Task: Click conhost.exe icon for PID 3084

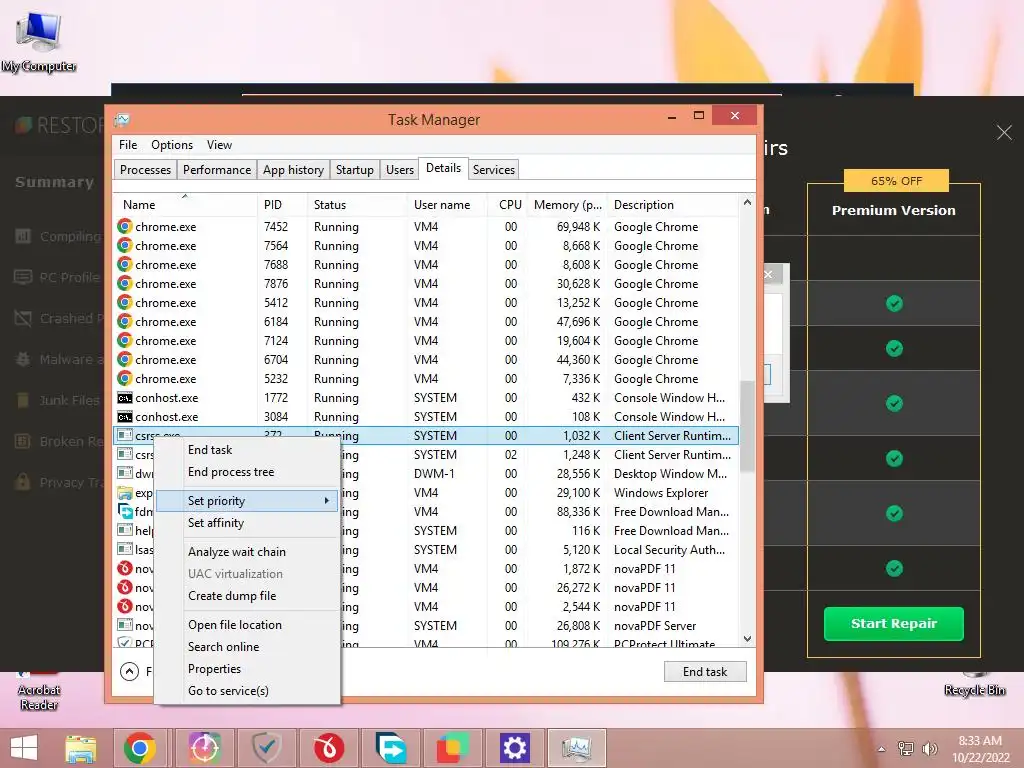Action: pyautogui.click(x=125, y=417)
